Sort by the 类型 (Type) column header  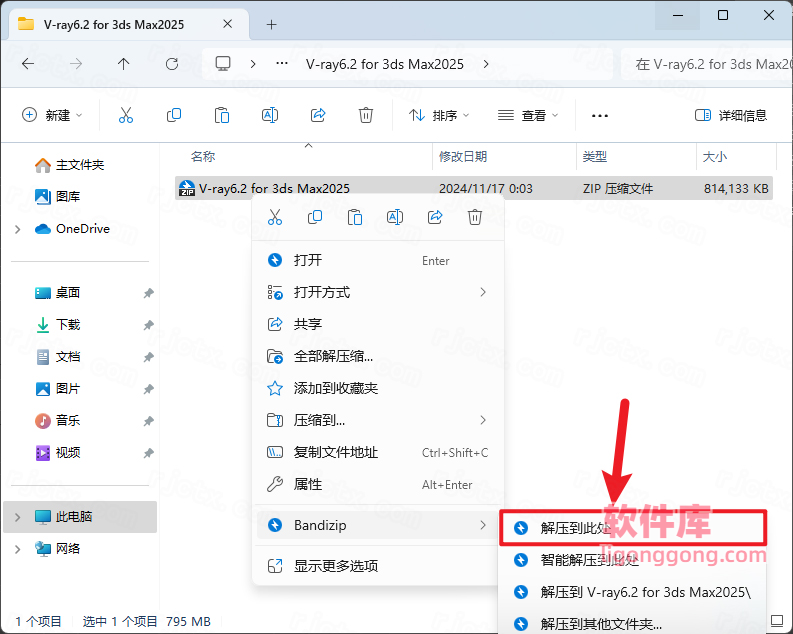click(636, 157)
